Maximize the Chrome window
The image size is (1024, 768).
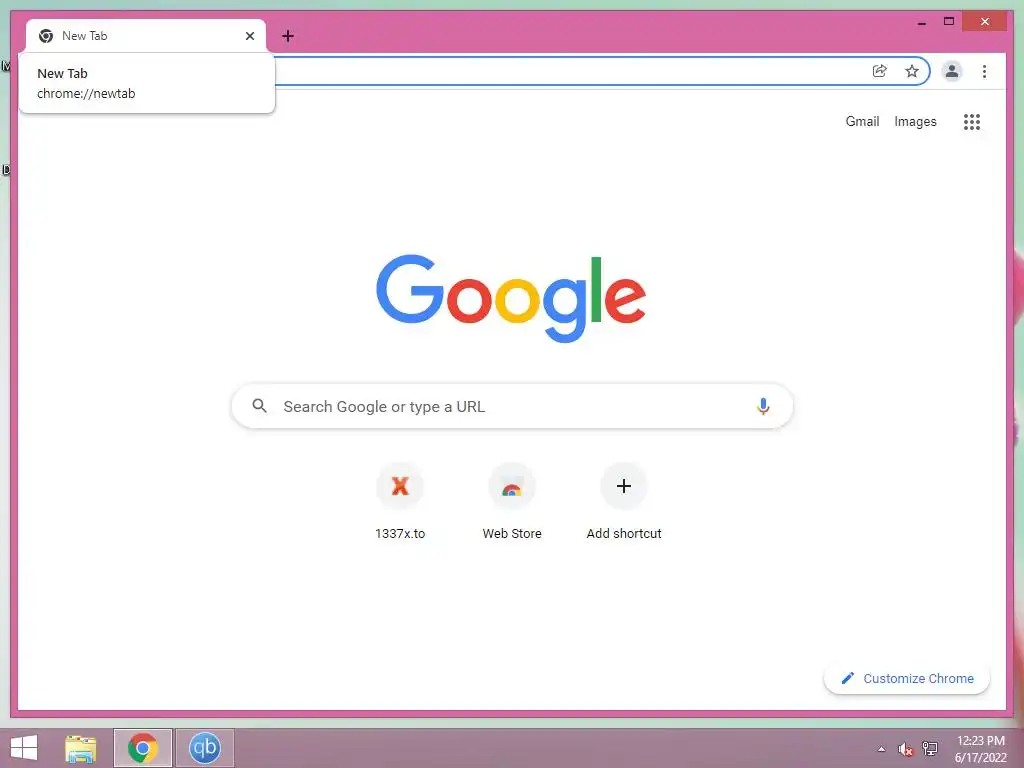point(949,22)
